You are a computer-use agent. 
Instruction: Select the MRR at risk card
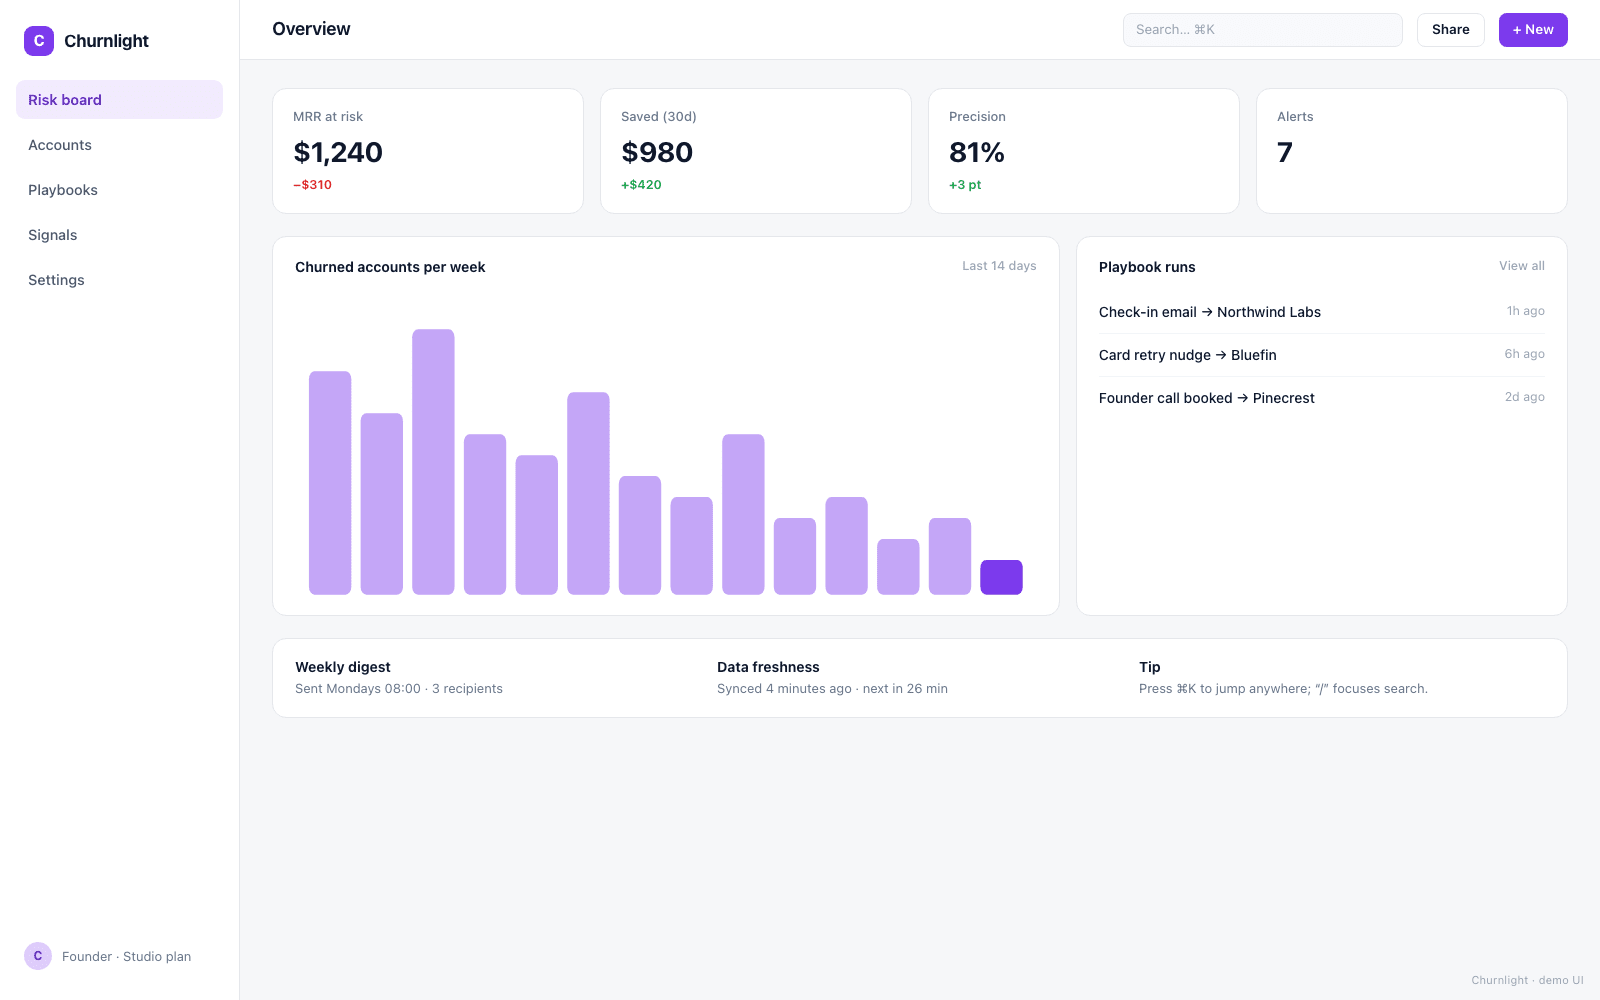point(428,151)
